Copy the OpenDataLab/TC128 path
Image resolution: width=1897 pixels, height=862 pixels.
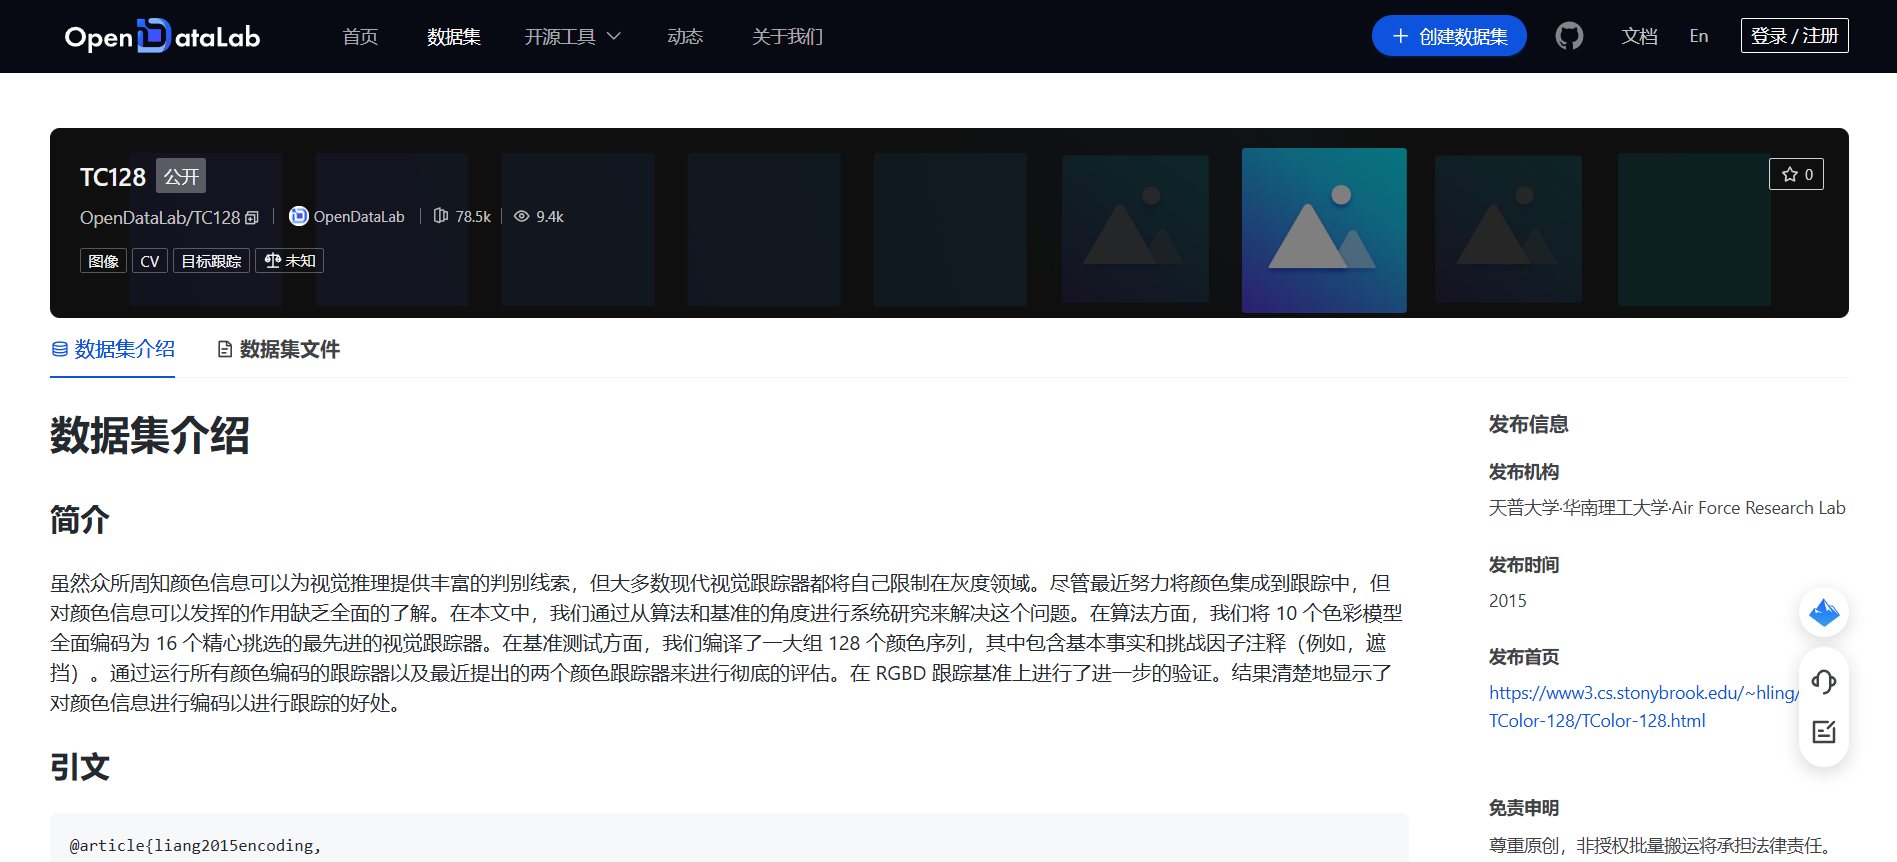point(252,218)
